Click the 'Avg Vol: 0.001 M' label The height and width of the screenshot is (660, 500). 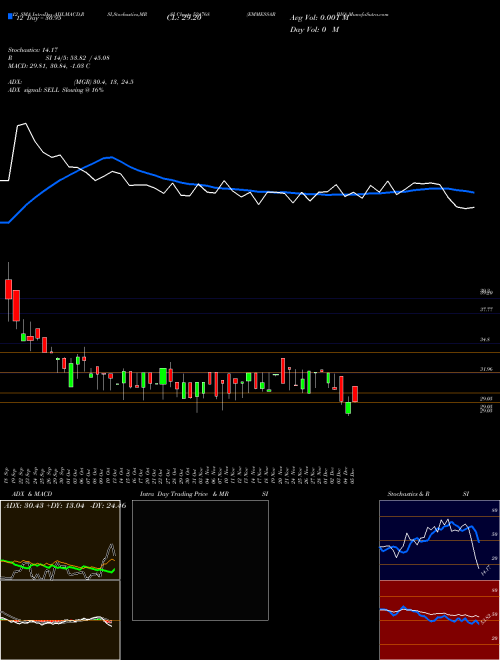tap(319, 18)
